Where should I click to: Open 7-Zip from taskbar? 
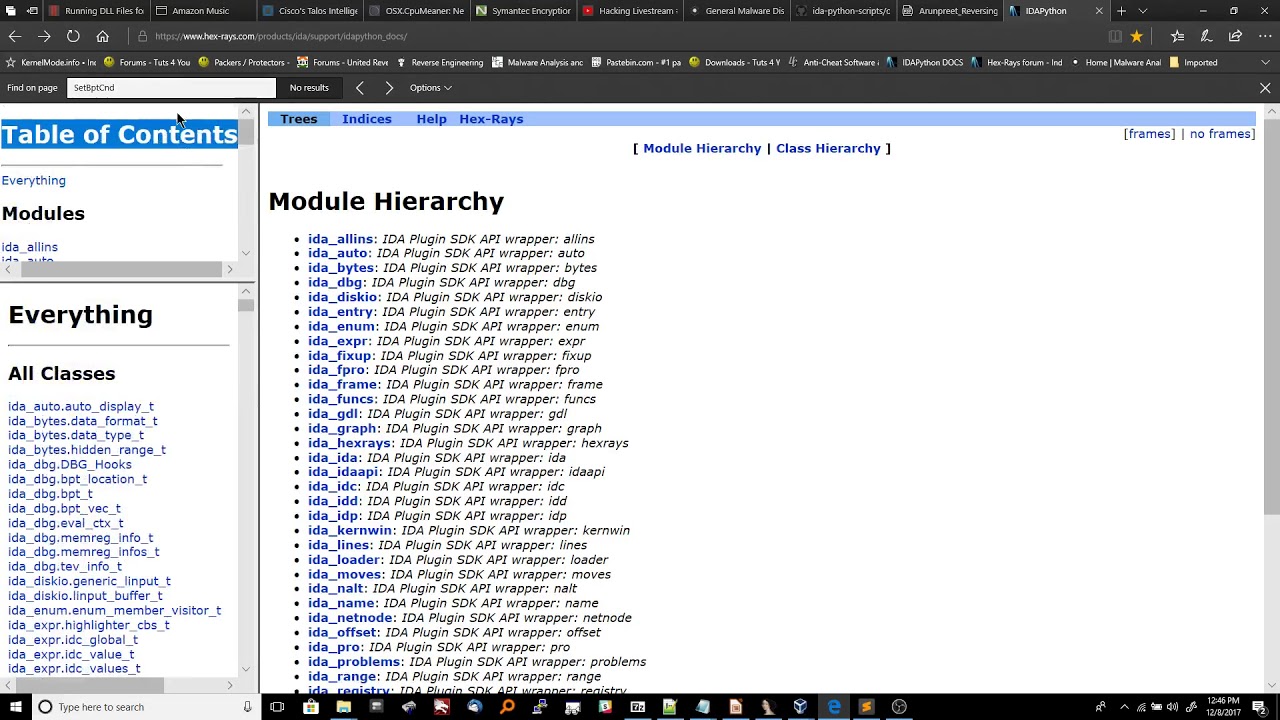(x=637, y=707)
